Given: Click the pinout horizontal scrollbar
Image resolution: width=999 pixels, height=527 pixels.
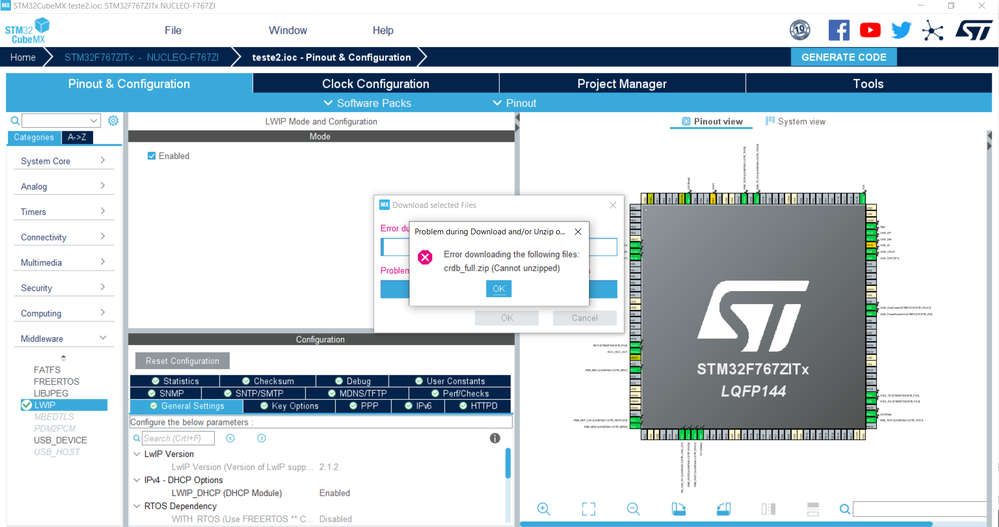Looking at the screenshot, I should pos(726,524).
